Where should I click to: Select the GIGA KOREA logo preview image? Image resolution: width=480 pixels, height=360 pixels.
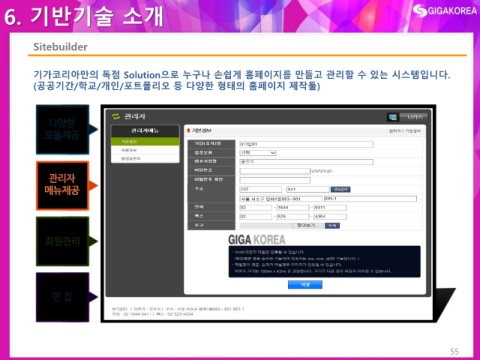pyautogui.click(x=257, y=239)
